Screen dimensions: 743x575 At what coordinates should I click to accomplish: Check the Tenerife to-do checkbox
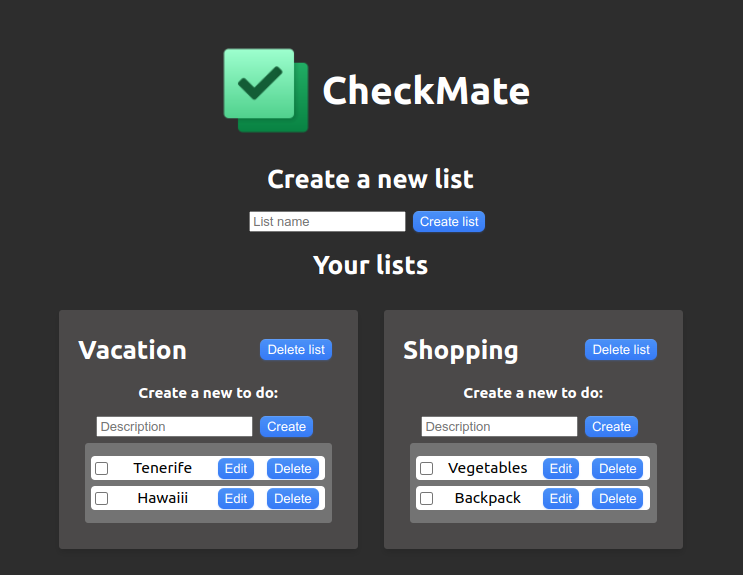click(x=101, y=468)
